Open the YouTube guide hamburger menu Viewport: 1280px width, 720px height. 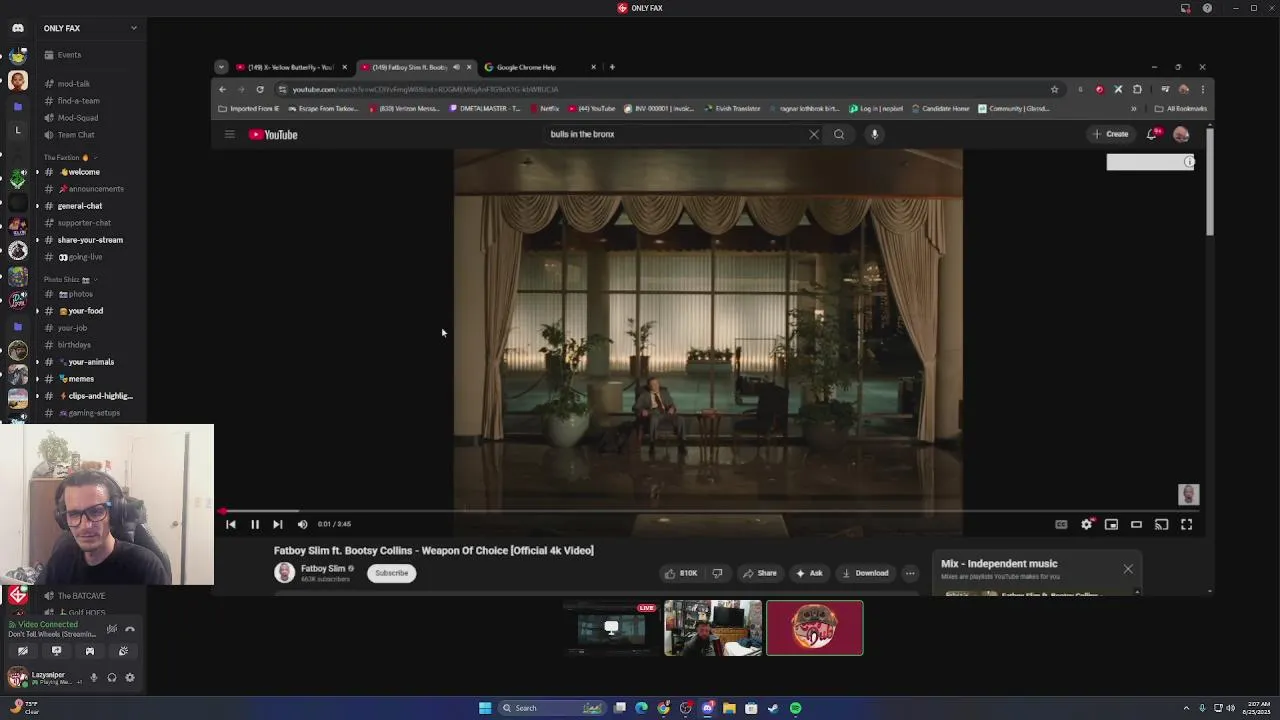(x=229, y=134)
